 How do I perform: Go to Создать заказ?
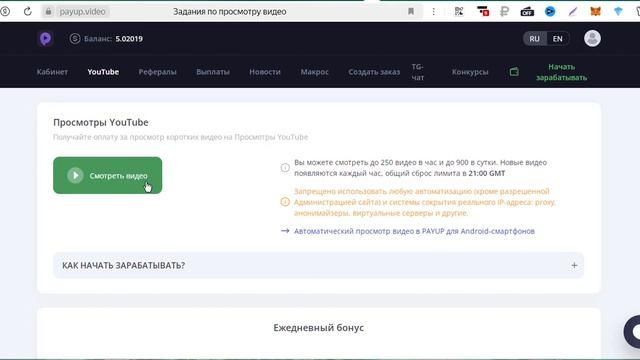click(374, 72)
